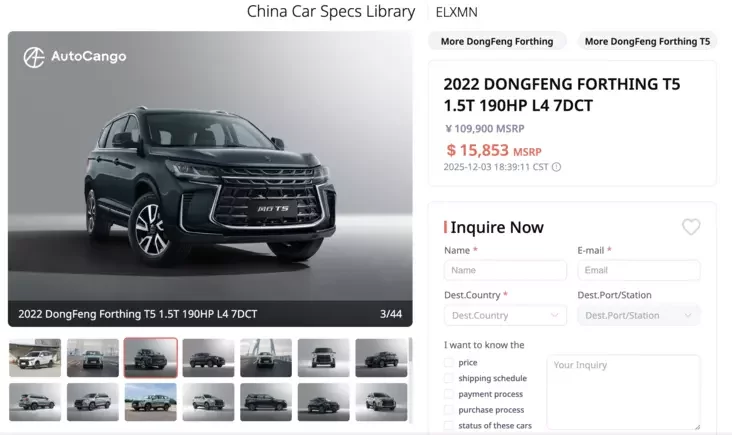The image size is (732, 435).
Task: Tick the shipping schedule checkbox
Action: [449, 378]
